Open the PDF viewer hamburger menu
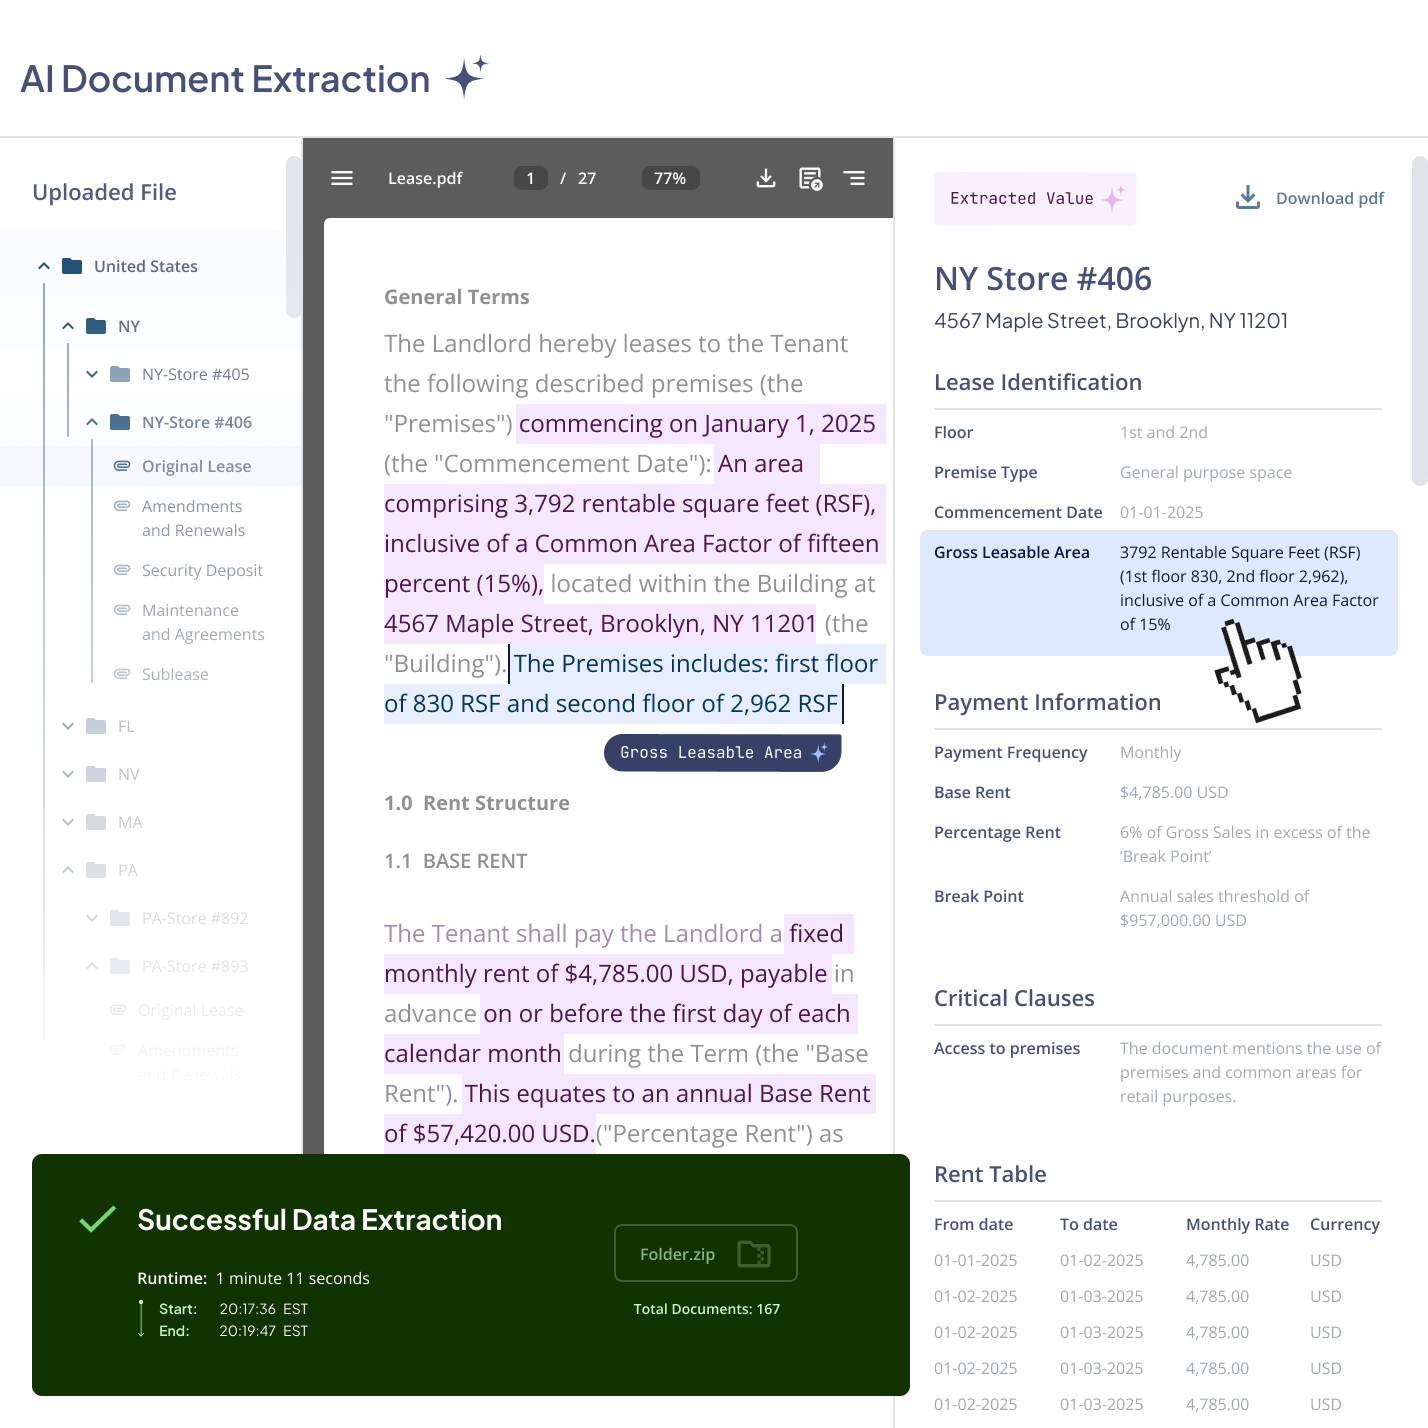Image resolution: width=1428 pixels, height=1428 pixels. tap(342, 178)
